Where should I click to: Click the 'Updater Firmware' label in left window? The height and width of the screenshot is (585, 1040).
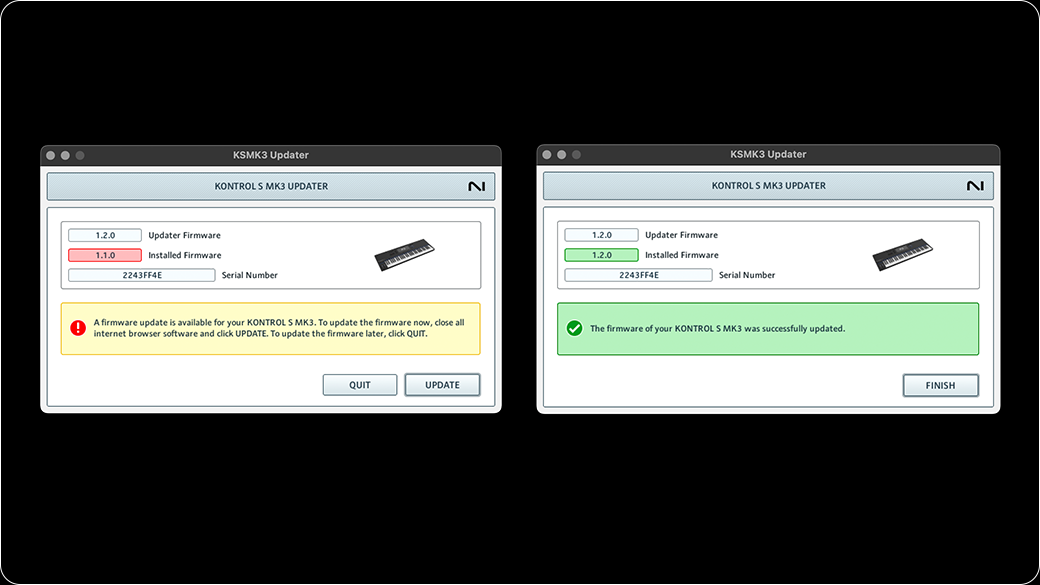184,235
